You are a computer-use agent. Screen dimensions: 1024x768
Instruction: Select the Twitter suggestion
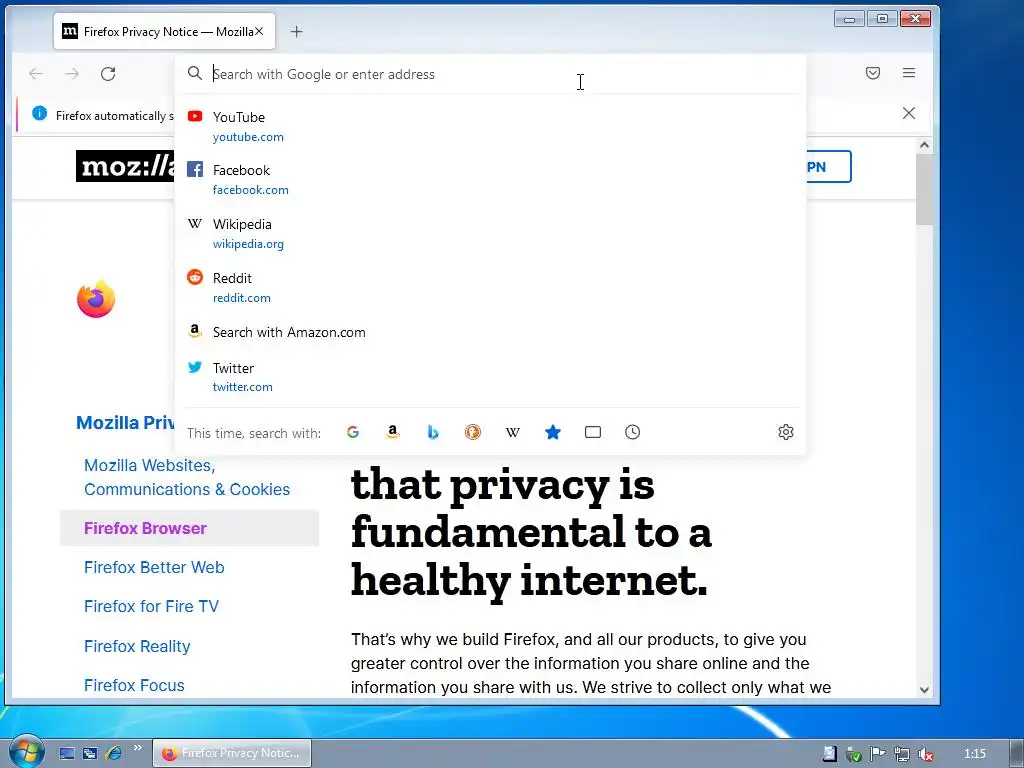point(490,377)
